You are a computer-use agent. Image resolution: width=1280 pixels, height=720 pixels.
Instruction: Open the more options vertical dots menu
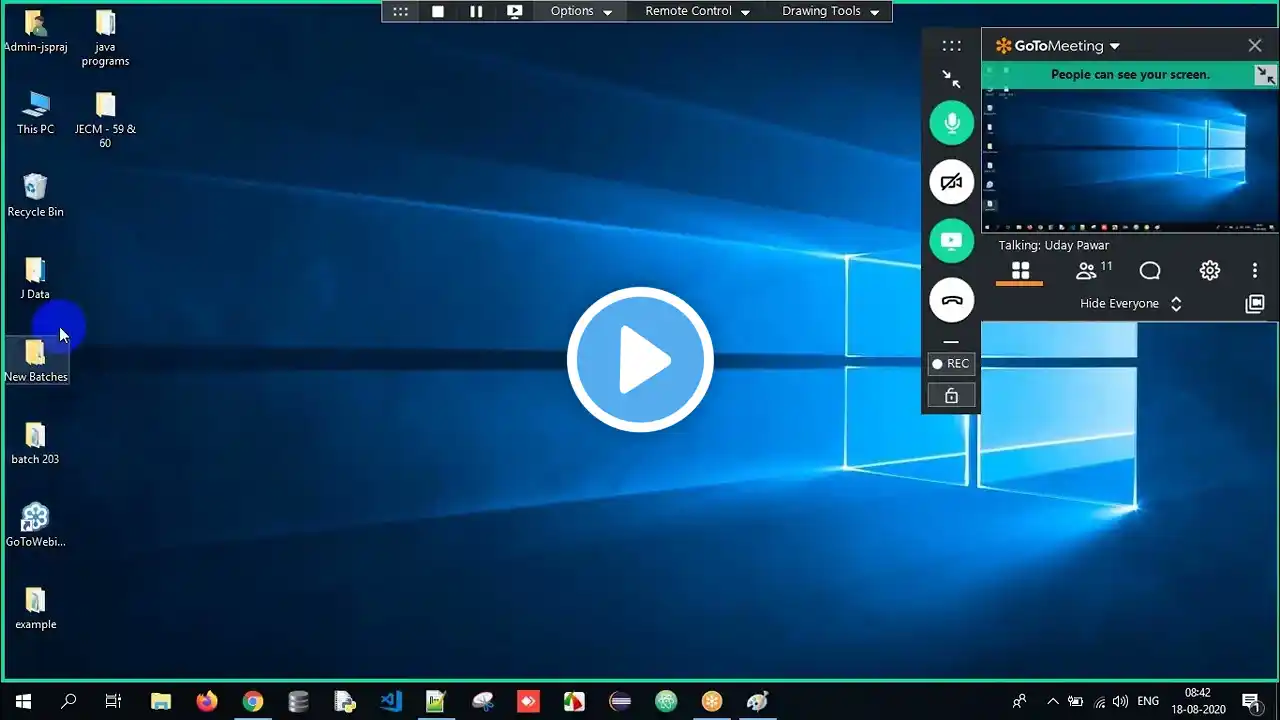coord(1255,271)
